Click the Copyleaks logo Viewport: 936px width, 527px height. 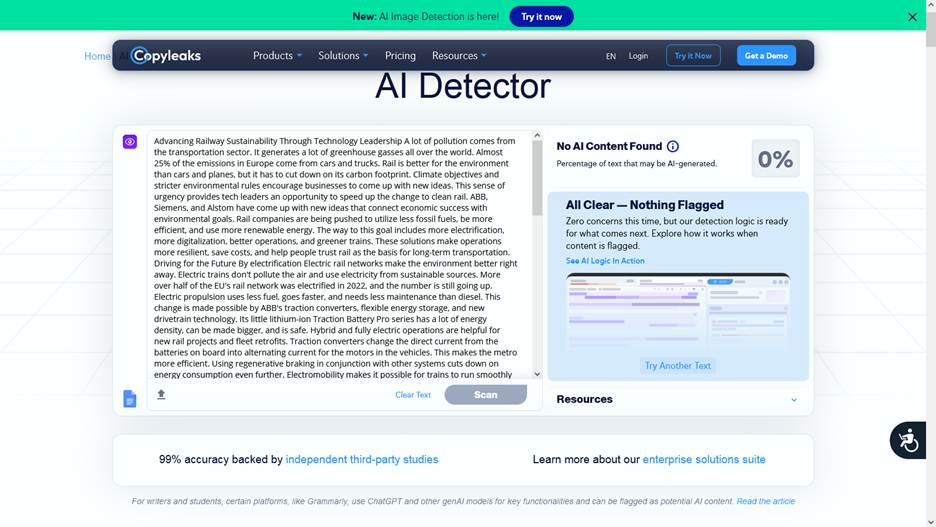point(166,56)
